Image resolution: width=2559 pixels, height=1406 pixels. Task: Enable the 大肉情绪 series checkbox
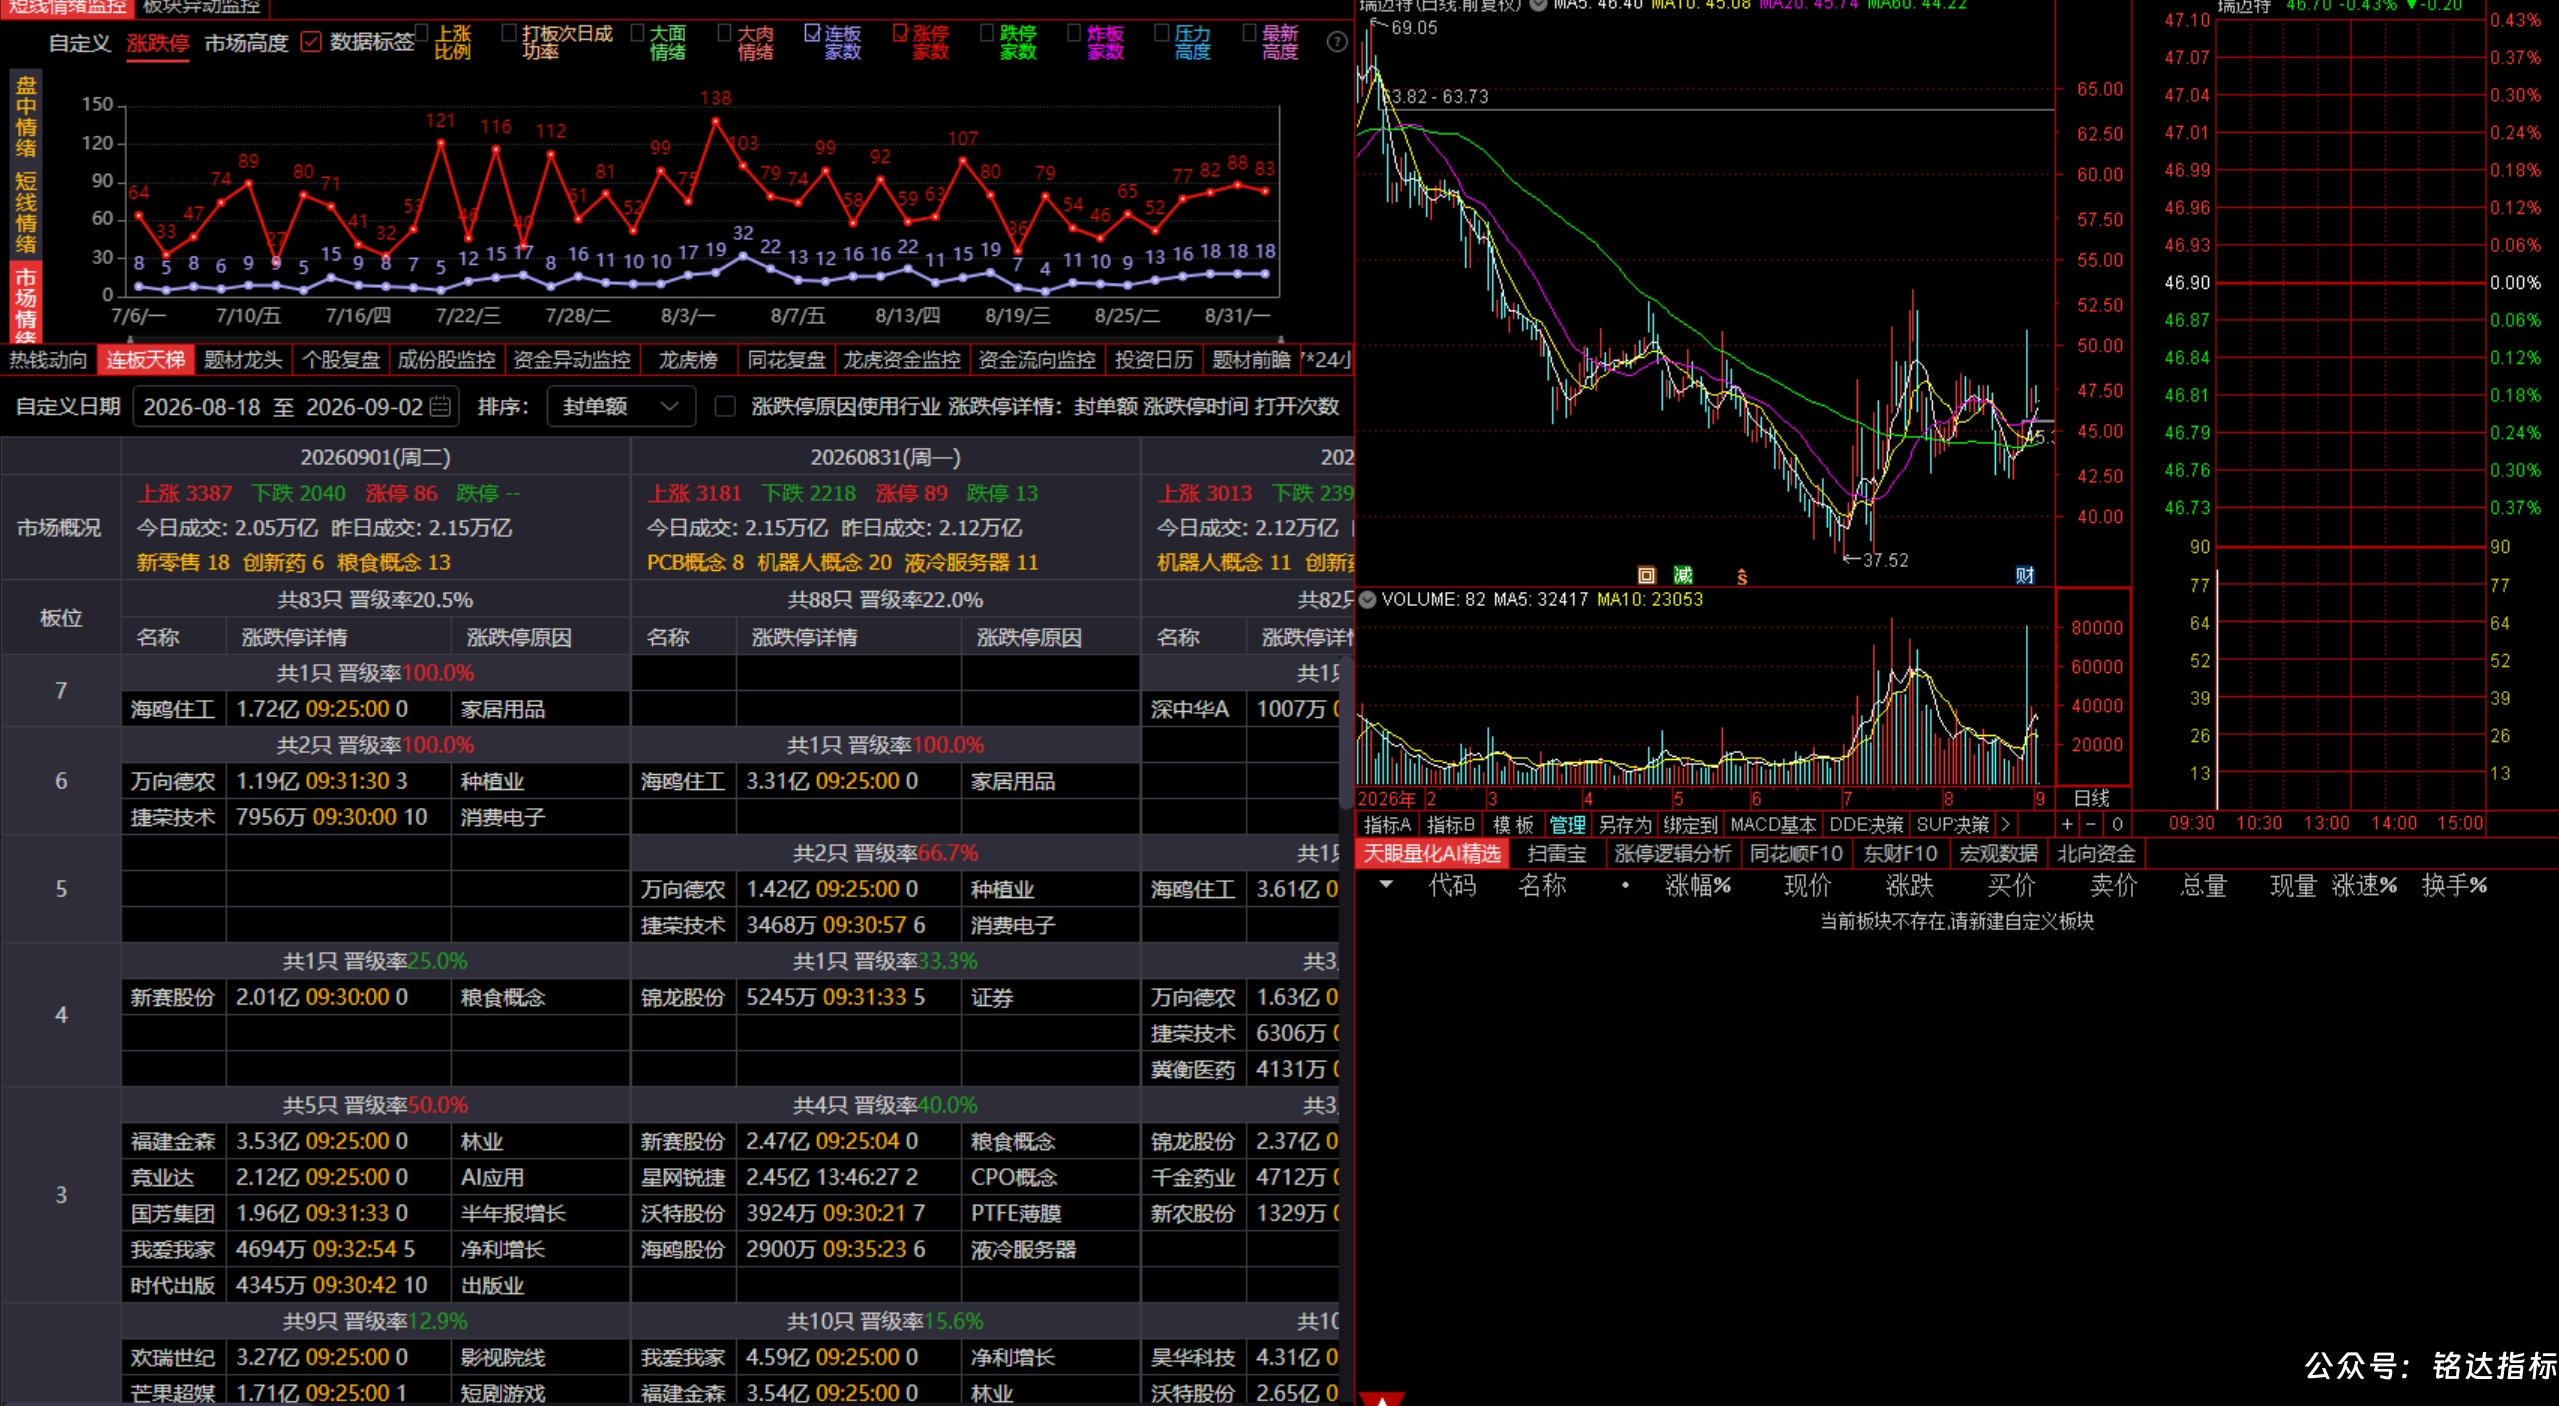(x=725, y=33)
